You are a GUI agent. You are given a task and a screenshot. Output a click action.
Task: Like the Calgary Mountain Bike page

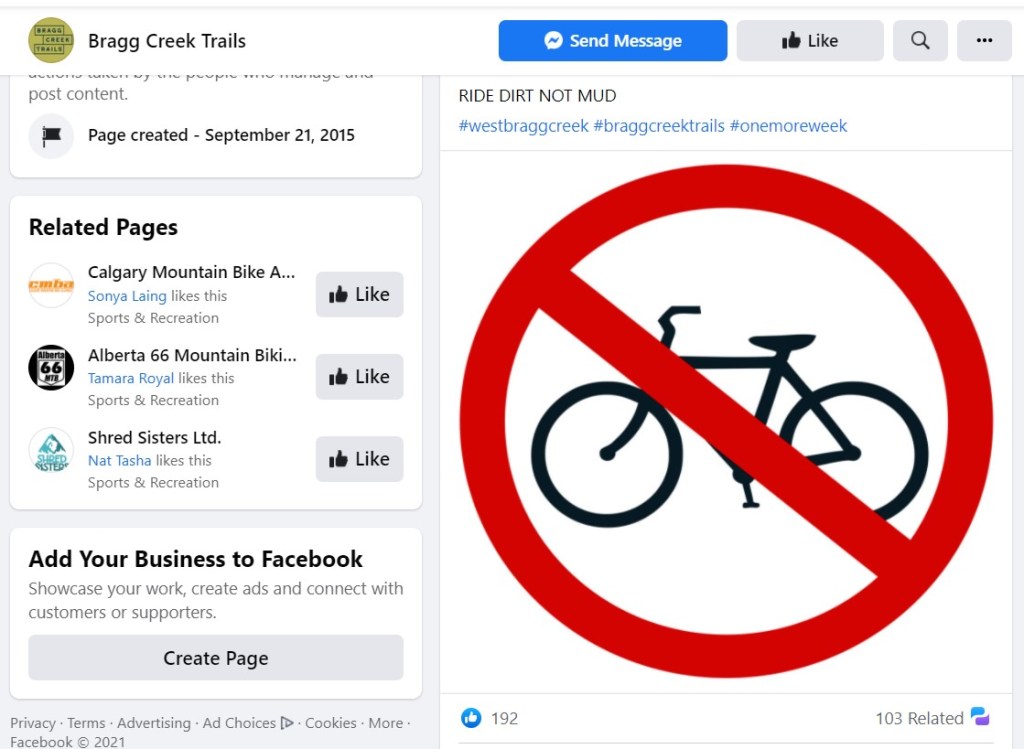pyautogui.click(x=359, y=294)
